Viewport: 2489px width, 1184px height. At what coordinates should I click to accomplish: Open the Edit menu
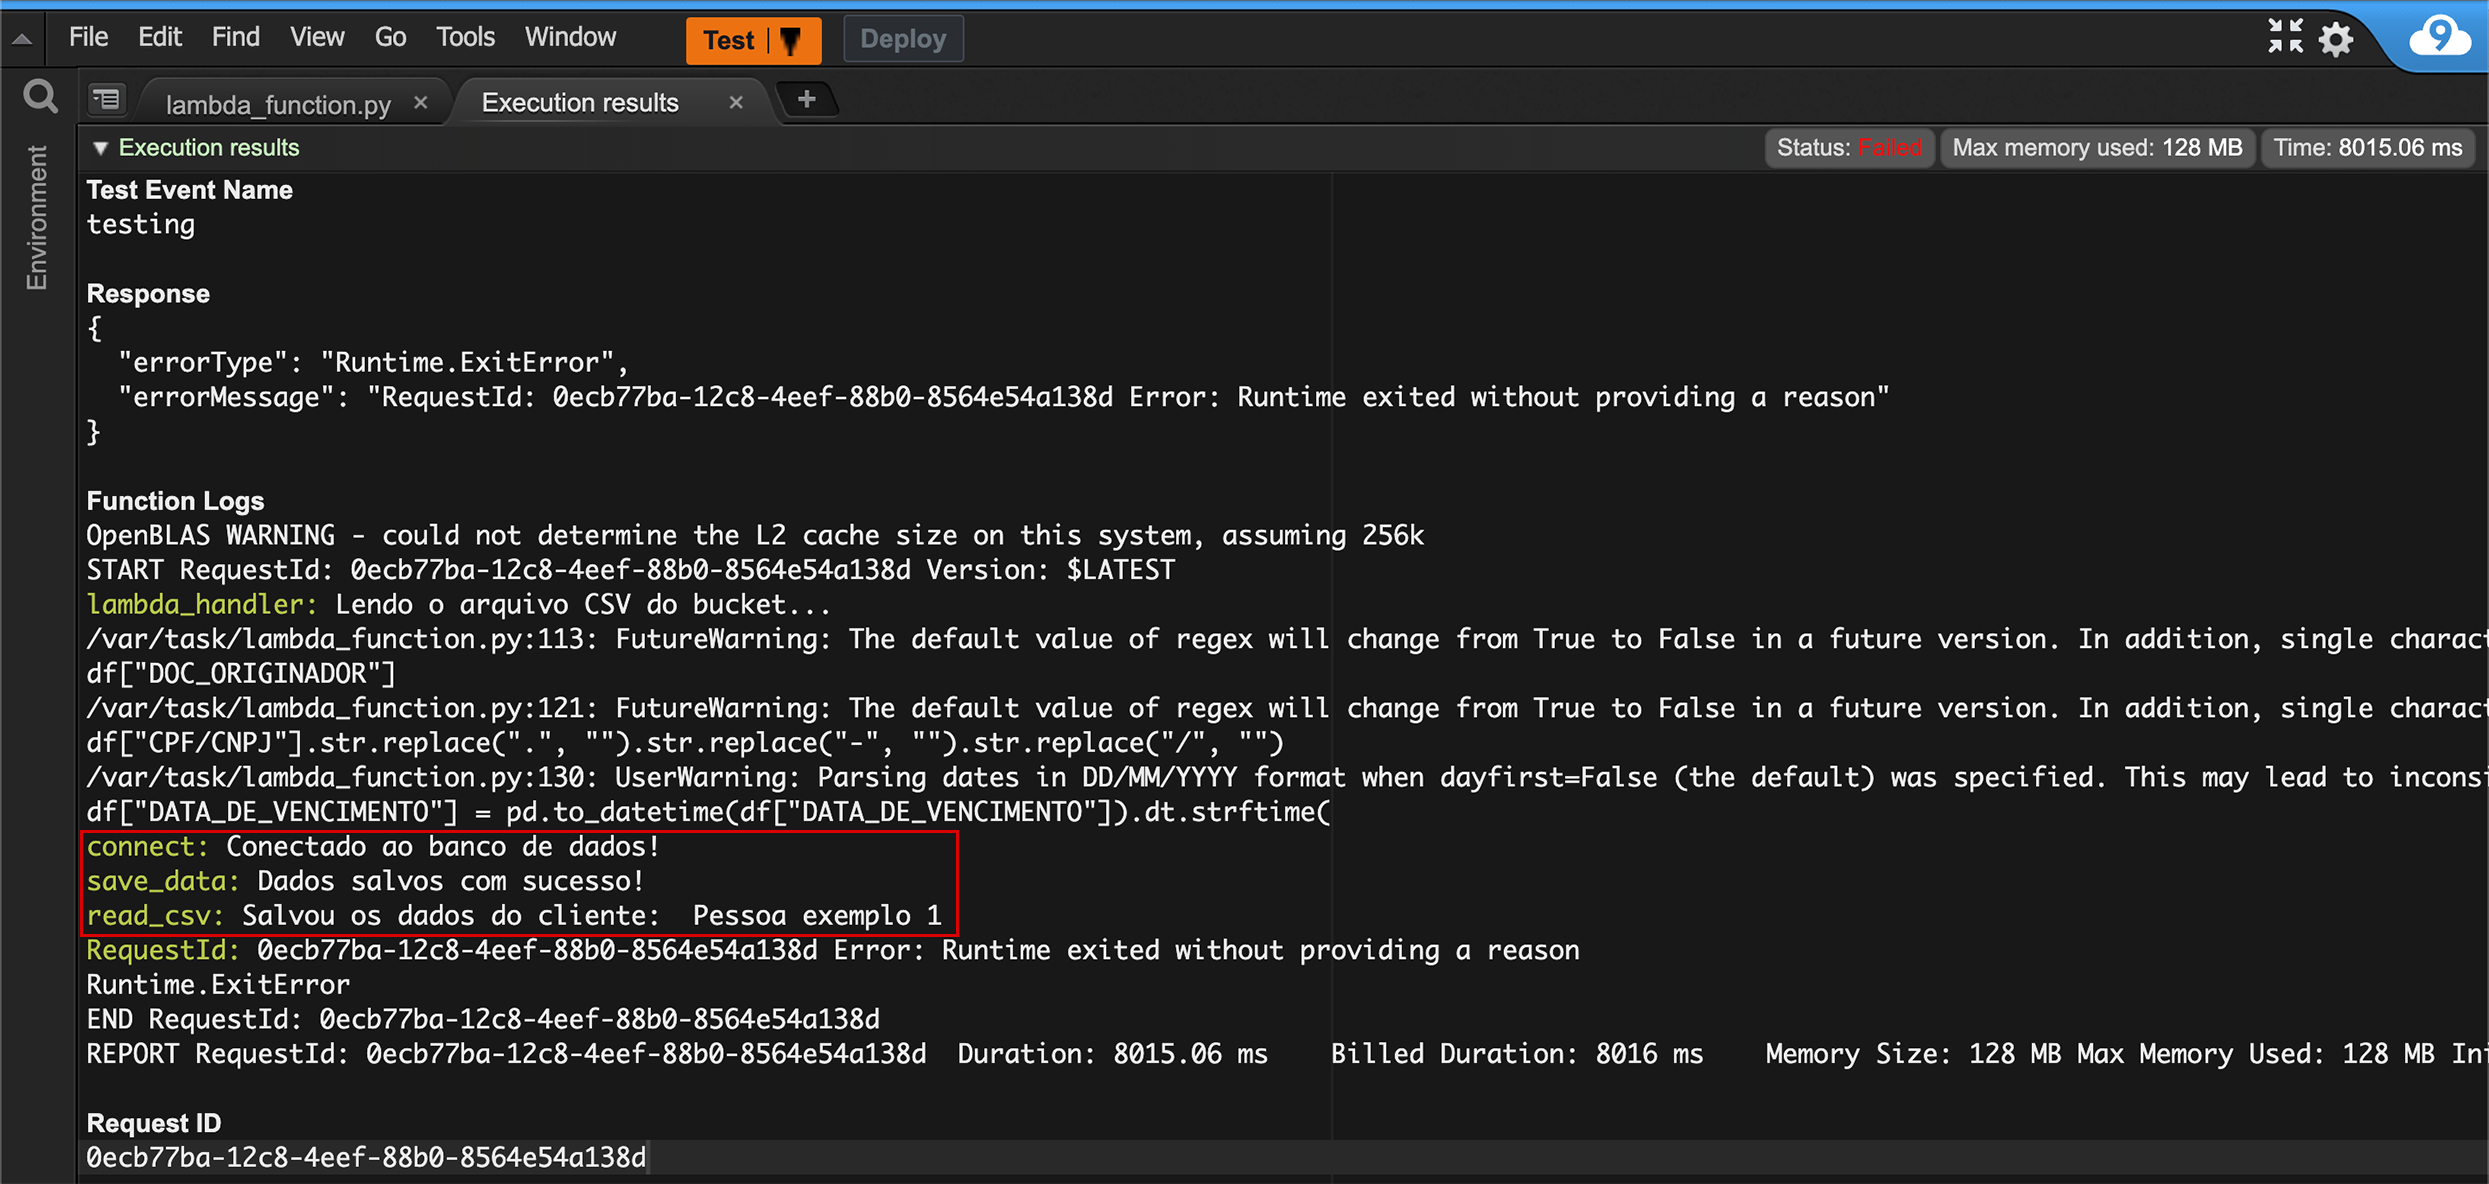[160, 37]
